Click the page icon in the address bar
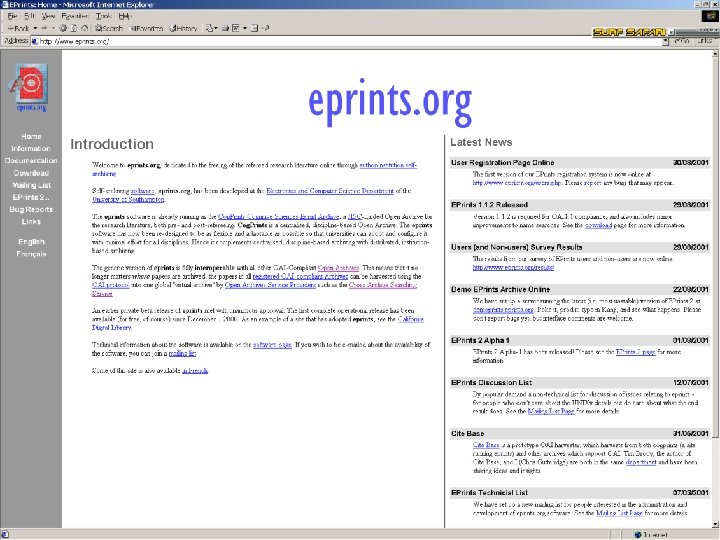 (x=34, y=41)
